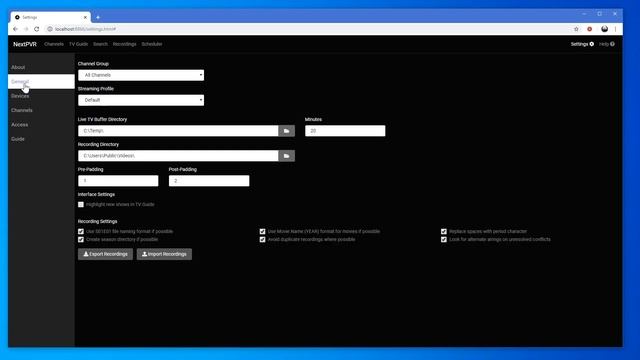Open Channels in the top navigation

click(x=54, y=44)
